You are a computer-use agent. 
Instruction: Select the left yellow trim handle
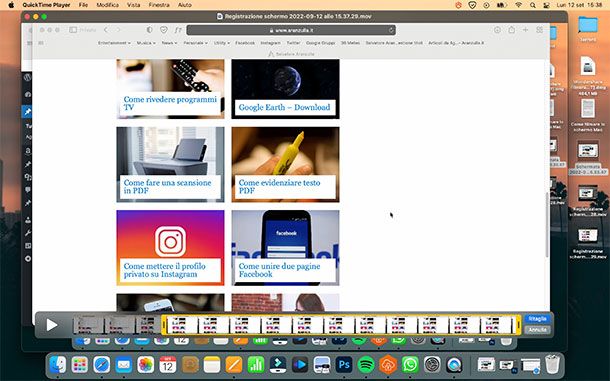click(x=164, y=325)
